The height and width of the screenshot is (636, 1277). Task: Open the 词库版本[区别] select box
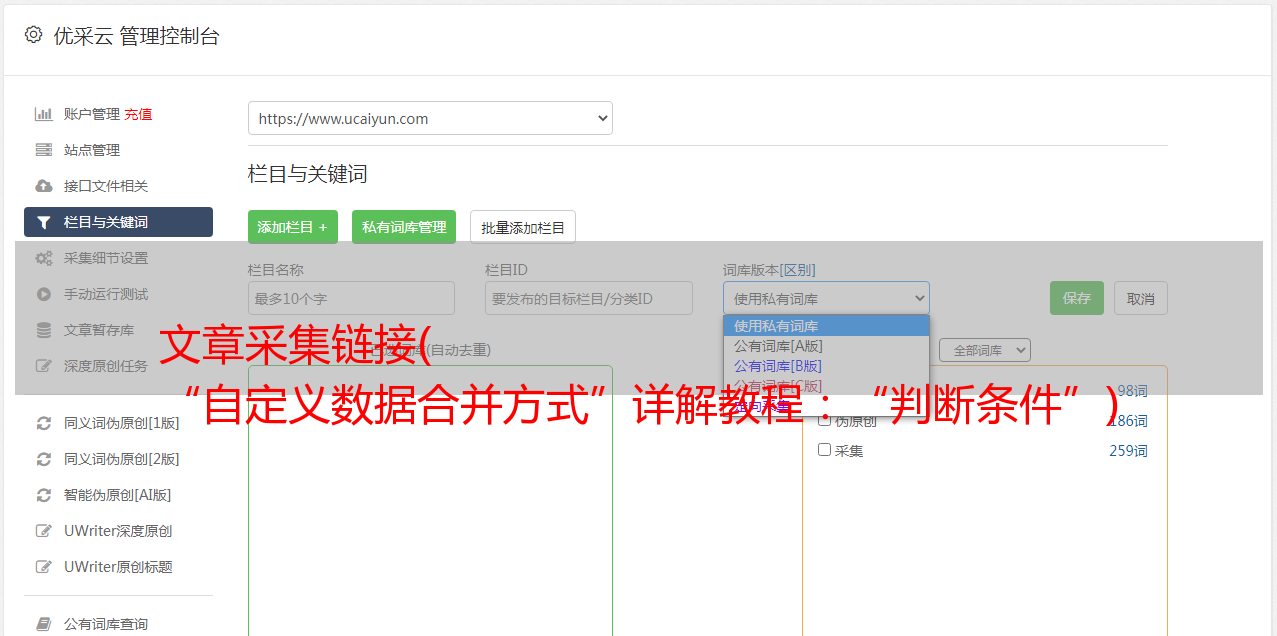(826, 298)
